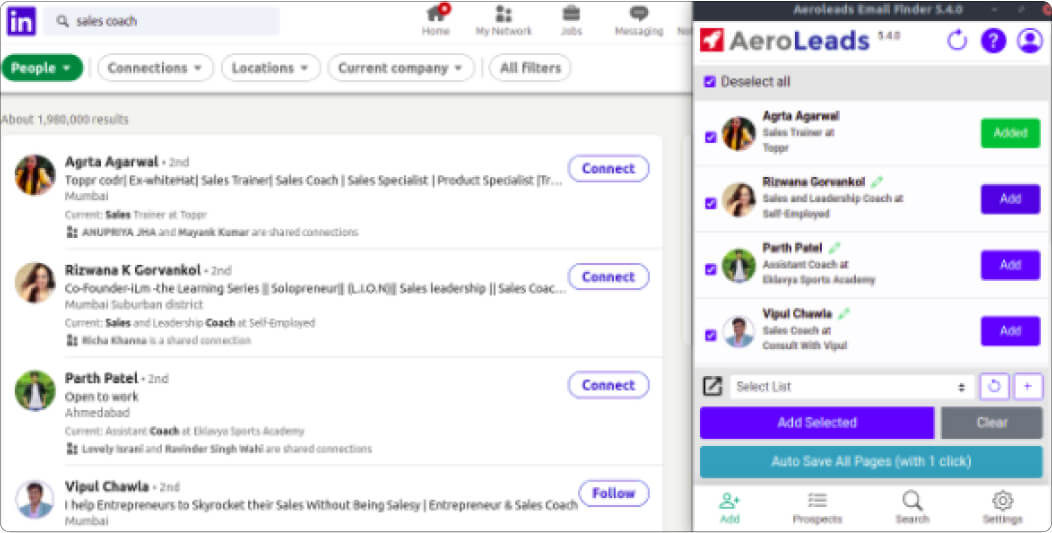Open the AeroLeads Settings tab
The width and height of the screenshot is (1052, 533).
pos(1002,507)
